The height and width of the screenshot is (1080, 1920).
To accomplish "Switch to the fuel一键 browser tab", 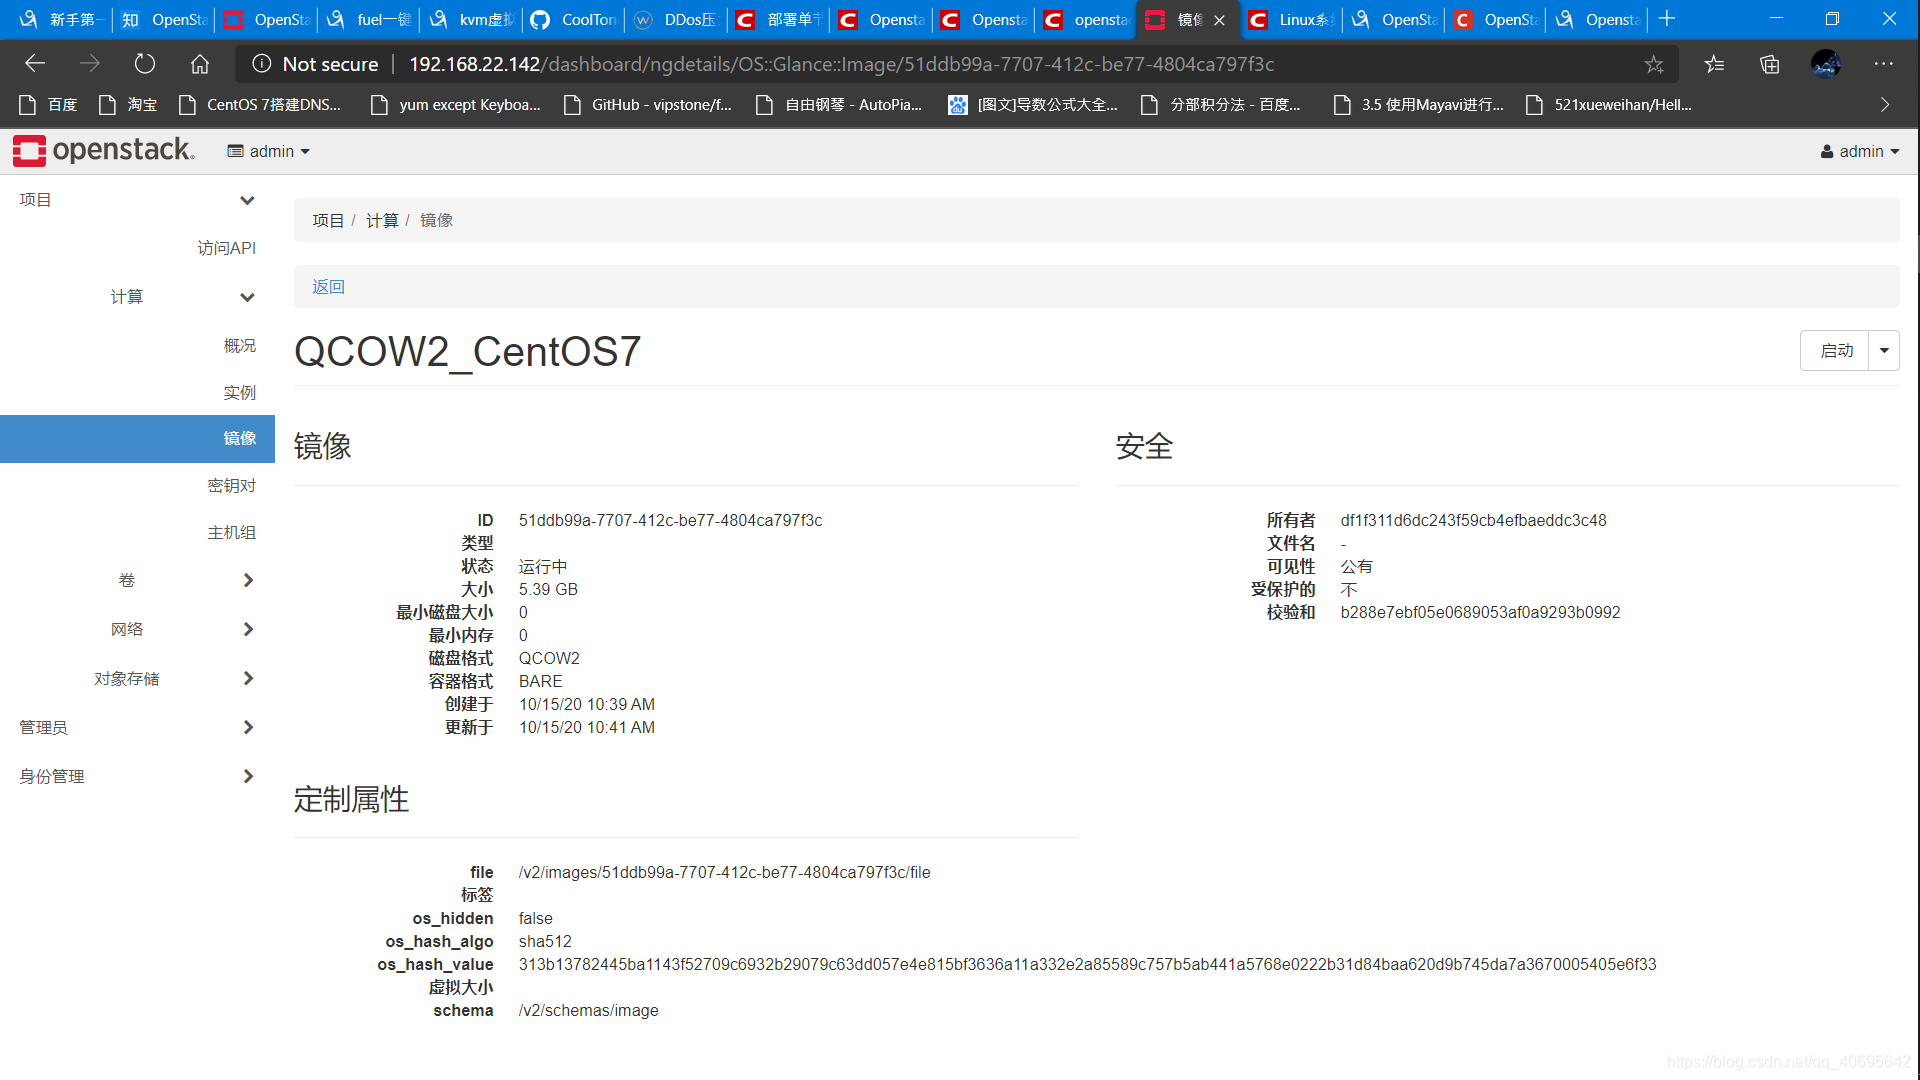I will click(368, 20).
